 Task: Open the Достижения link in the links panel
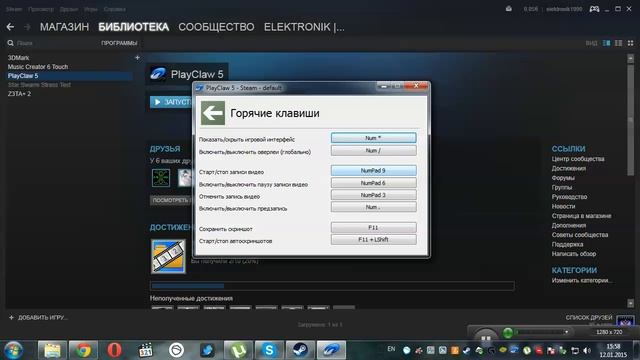pyautogui.click(x=569, y=168)
